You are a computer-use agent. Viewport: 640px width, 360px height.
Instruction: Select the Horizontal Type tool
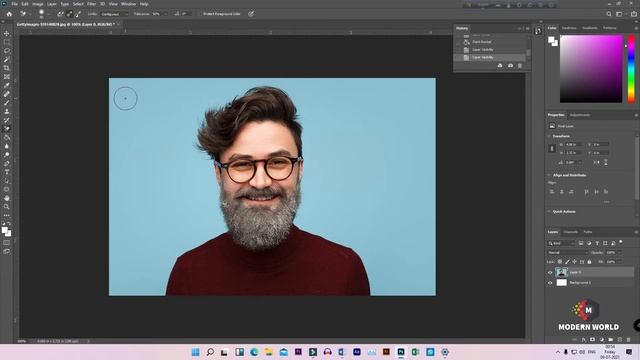point(7,172)
